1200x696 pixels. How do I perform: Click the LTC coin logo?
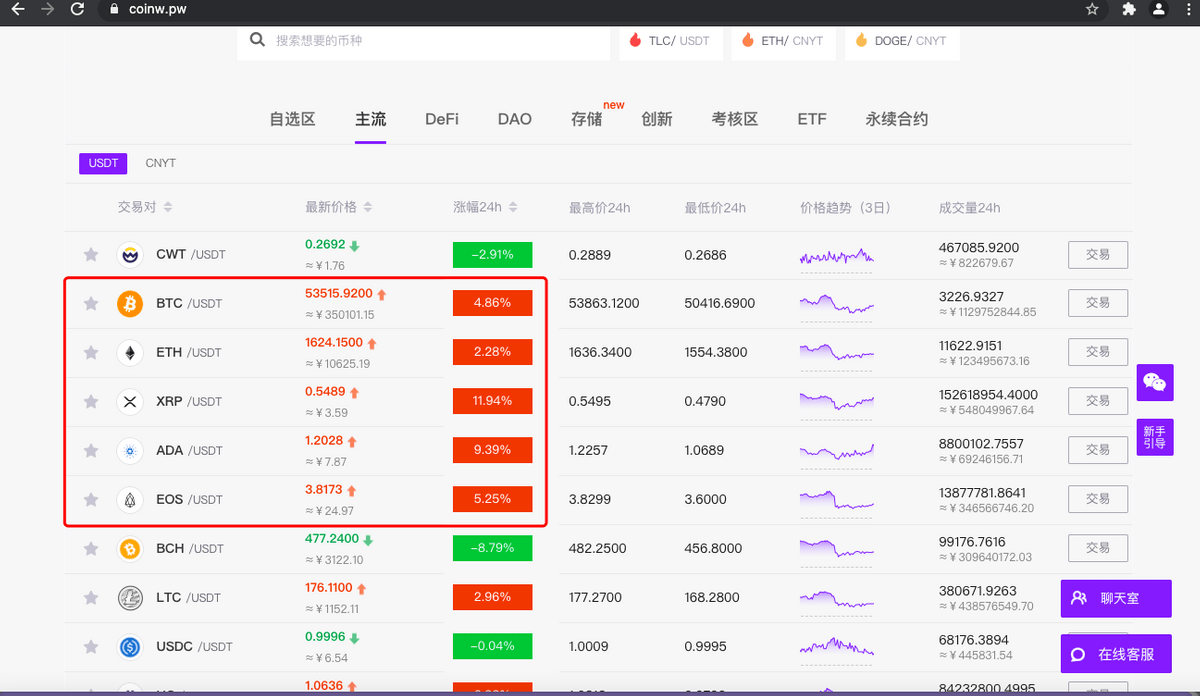click(x=130, y=597)
